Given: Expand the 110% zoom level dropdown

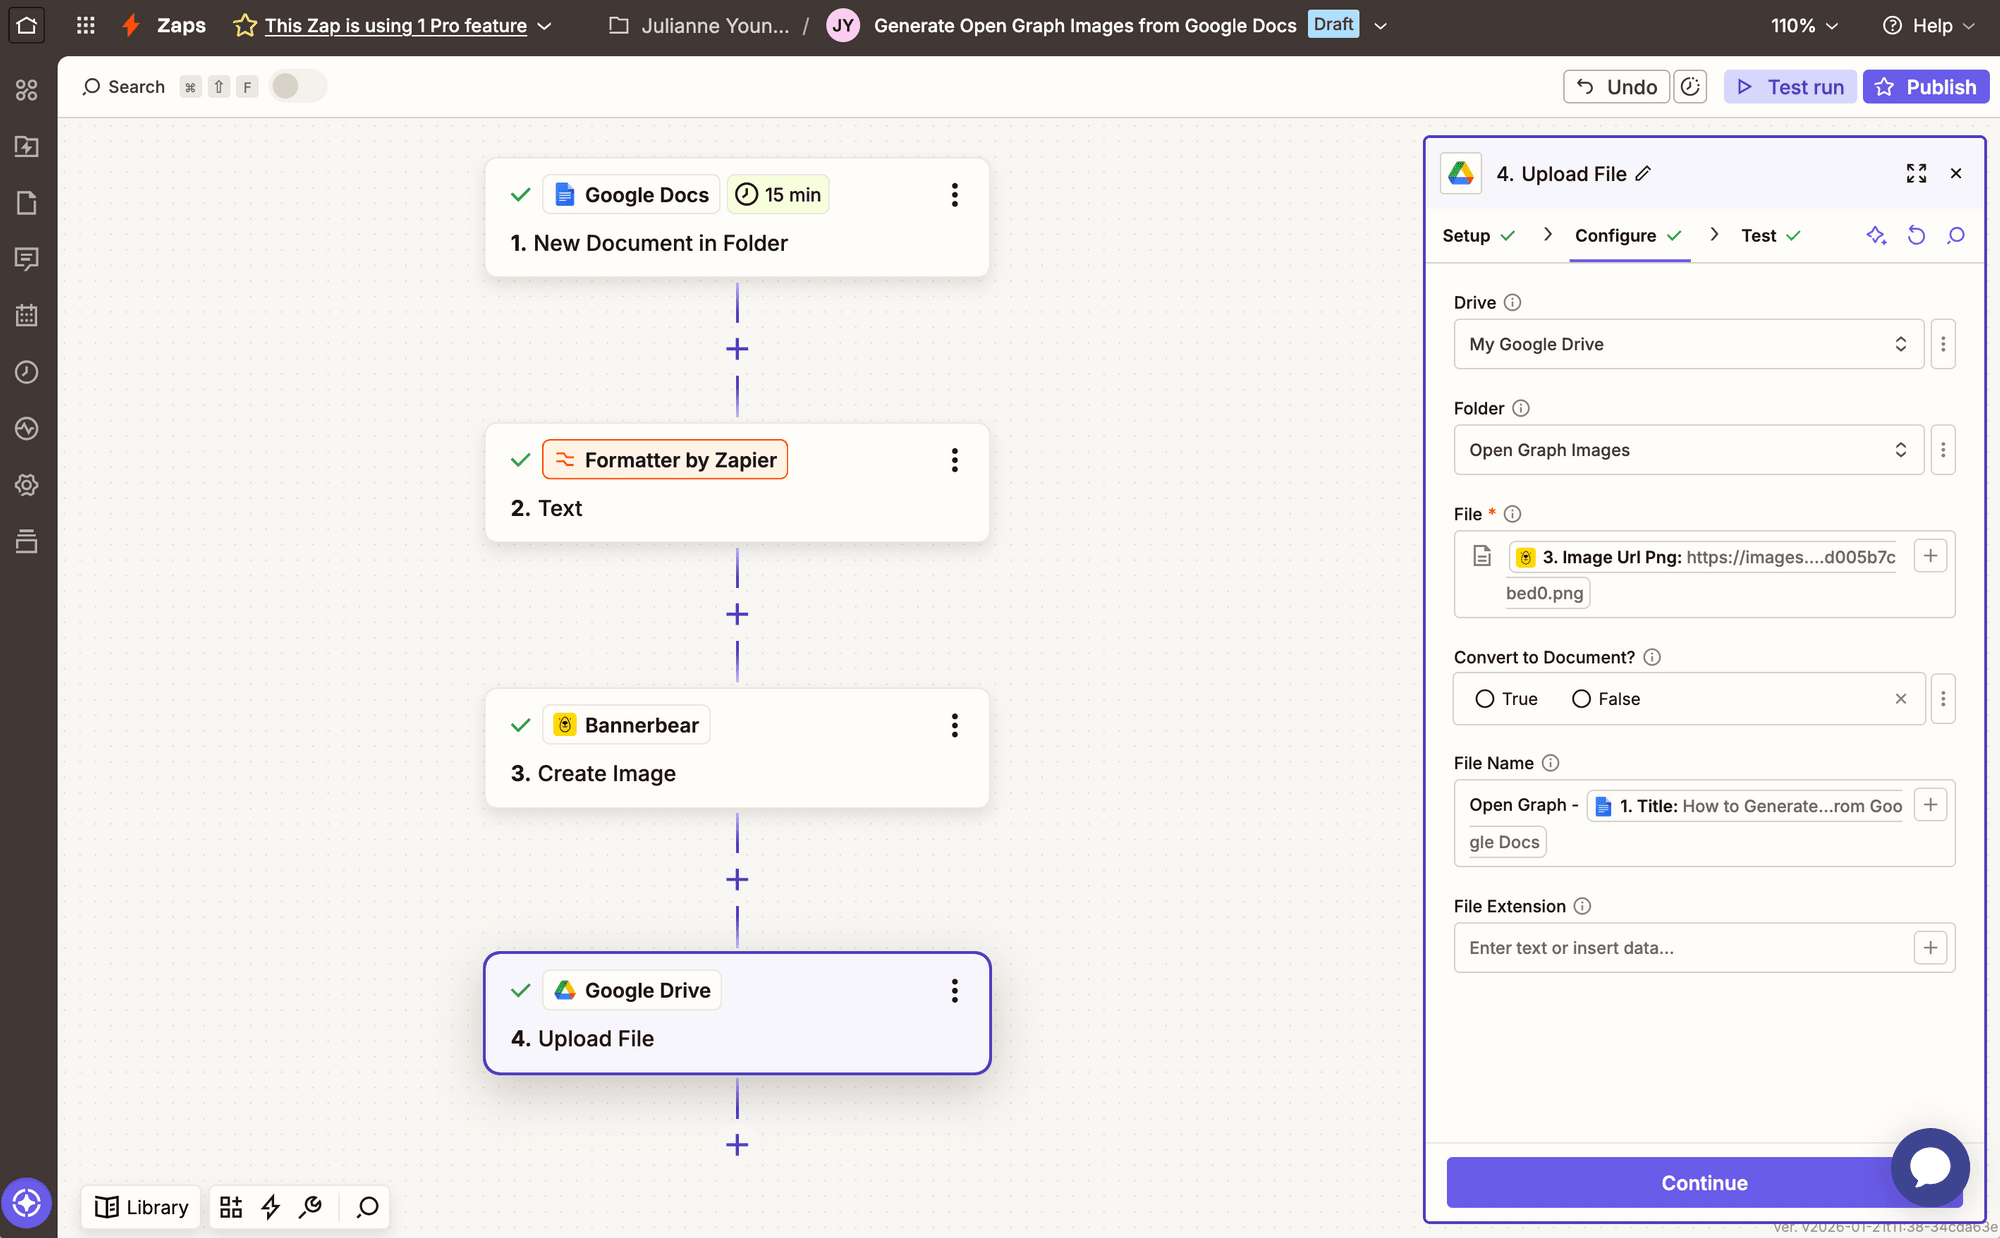Looking at the screenshot, I should pyautogui.click(x=1804, y=26).
